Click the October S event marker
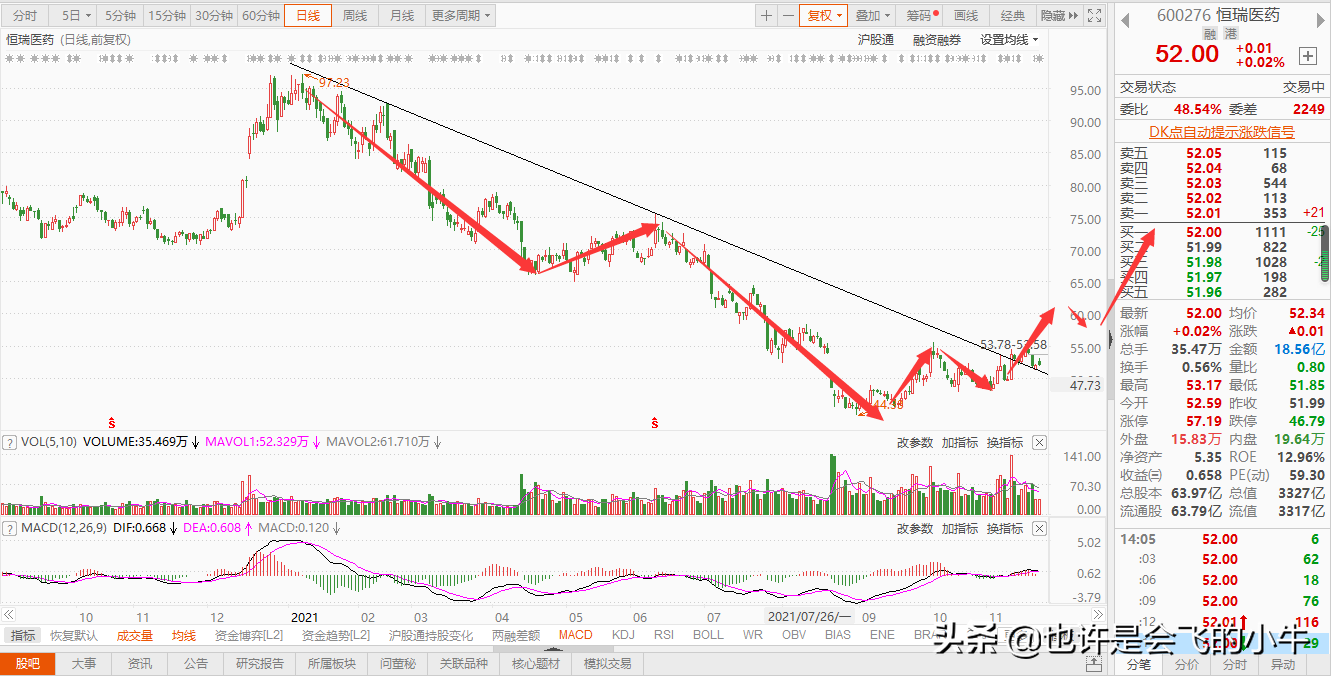The width and height of the screenshot is (1331, 676). point(112,423)
